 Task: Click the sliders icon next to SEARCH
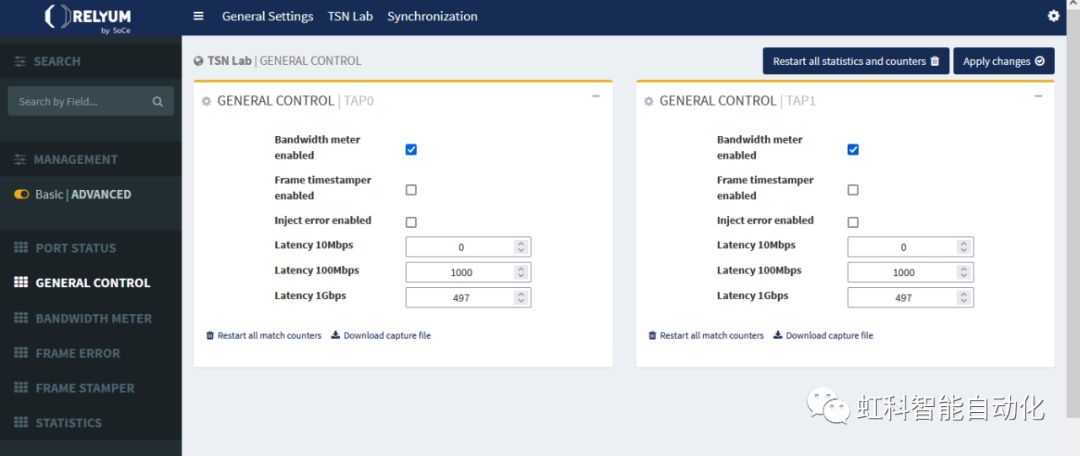pyautogui.click(x=21, y=61)
